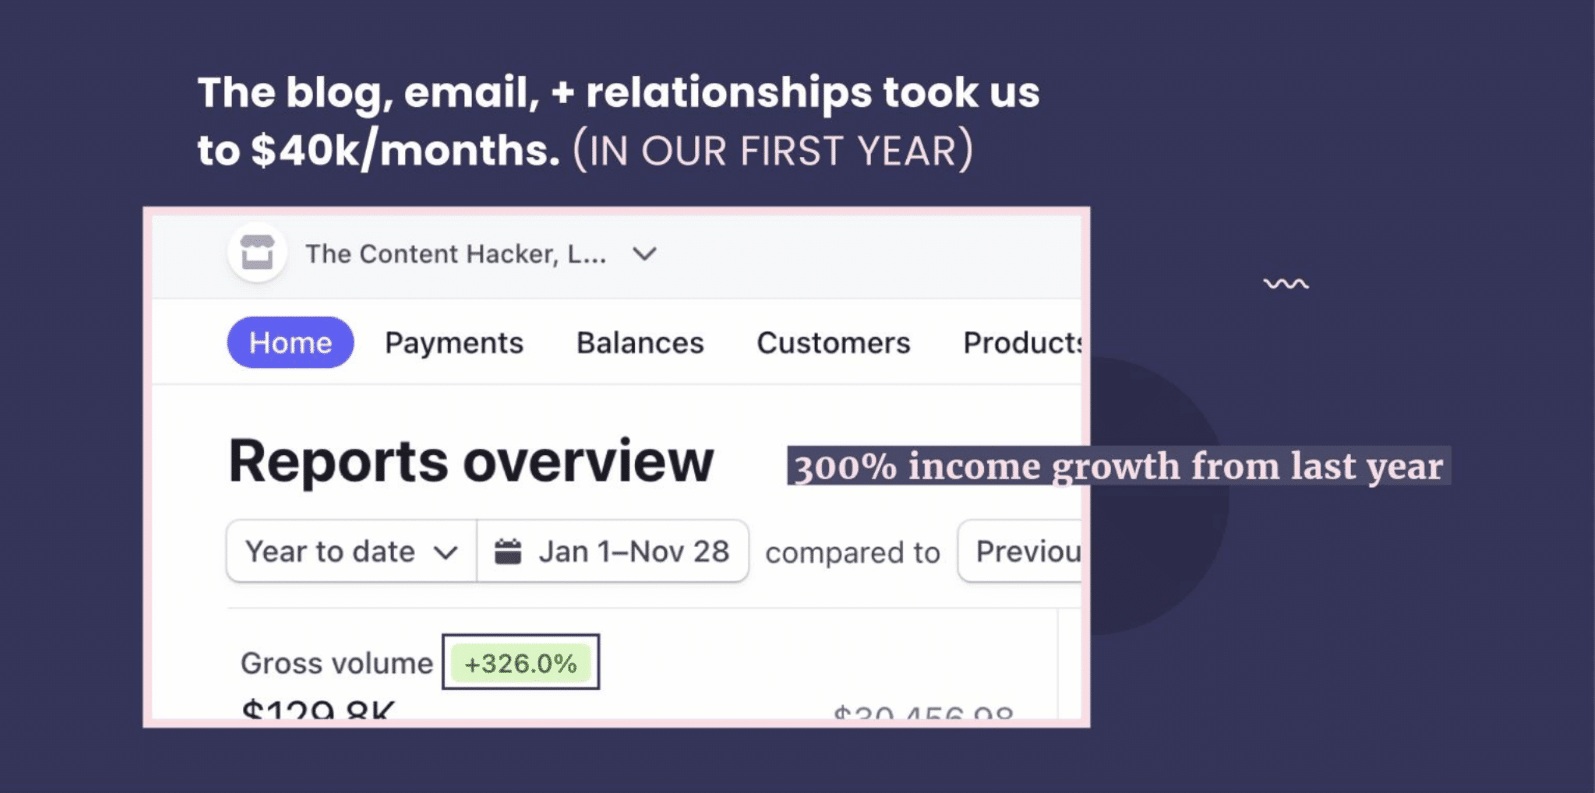Viewport: 1595px width, 793px height.
Task: Open the Payments tab
Action: coord(454,343)
